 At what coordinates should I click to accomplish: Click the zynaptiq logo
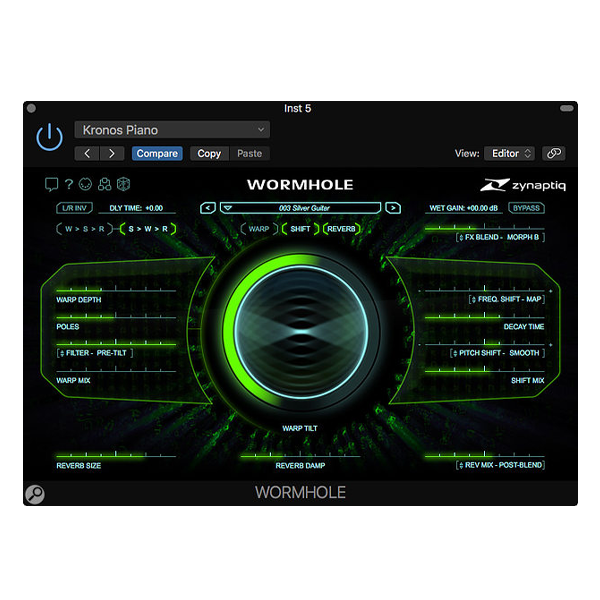[x=523, y=185]
